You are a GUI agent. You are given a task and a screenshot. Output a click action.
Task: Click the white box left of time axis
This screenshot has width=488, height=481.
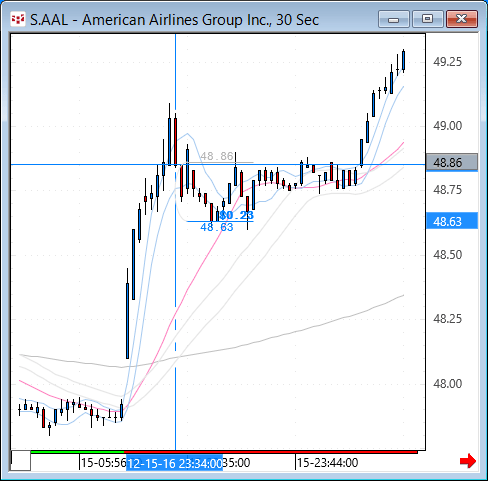(x=21, y=461)
